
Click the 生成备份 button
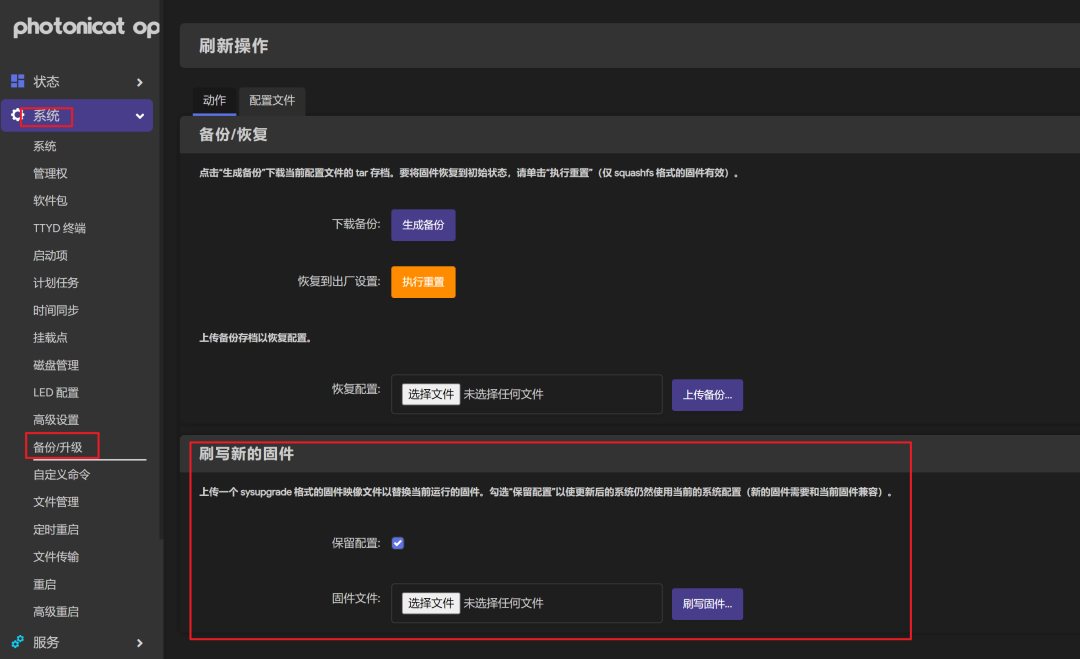(423, 225)
